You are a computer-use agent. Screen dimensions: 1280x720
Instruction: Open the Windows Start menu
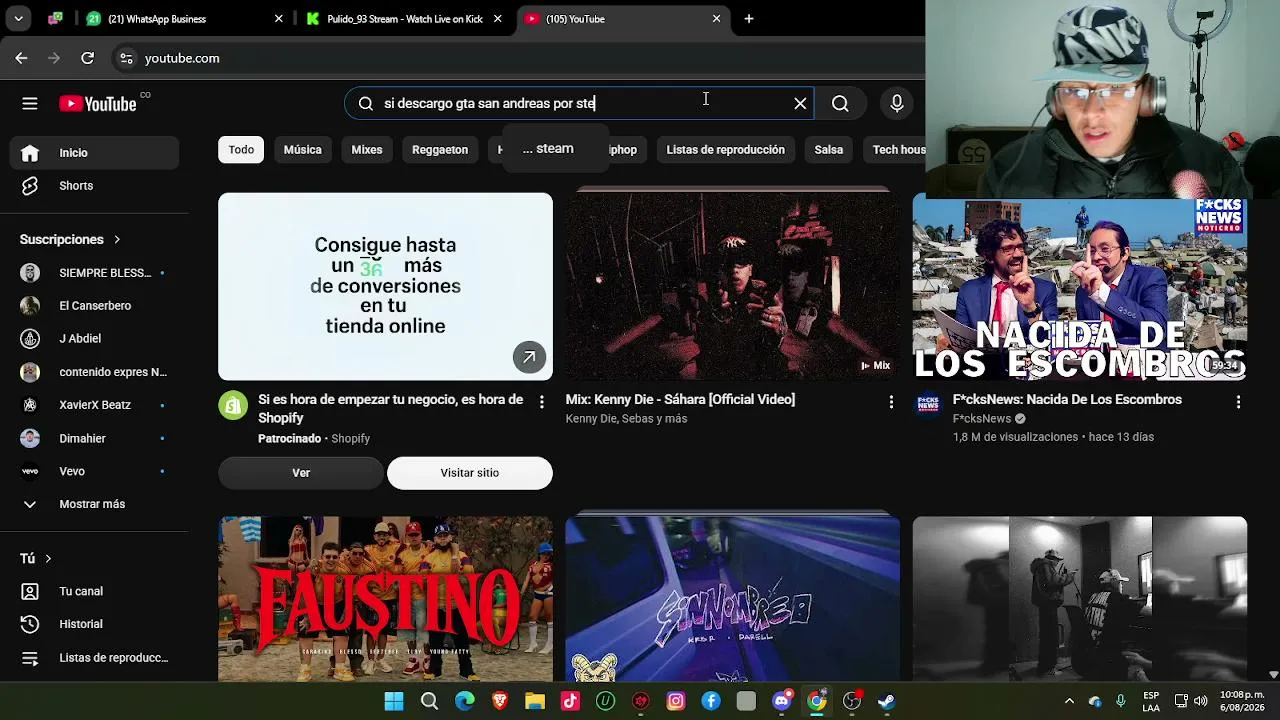(x=394, y=701)
